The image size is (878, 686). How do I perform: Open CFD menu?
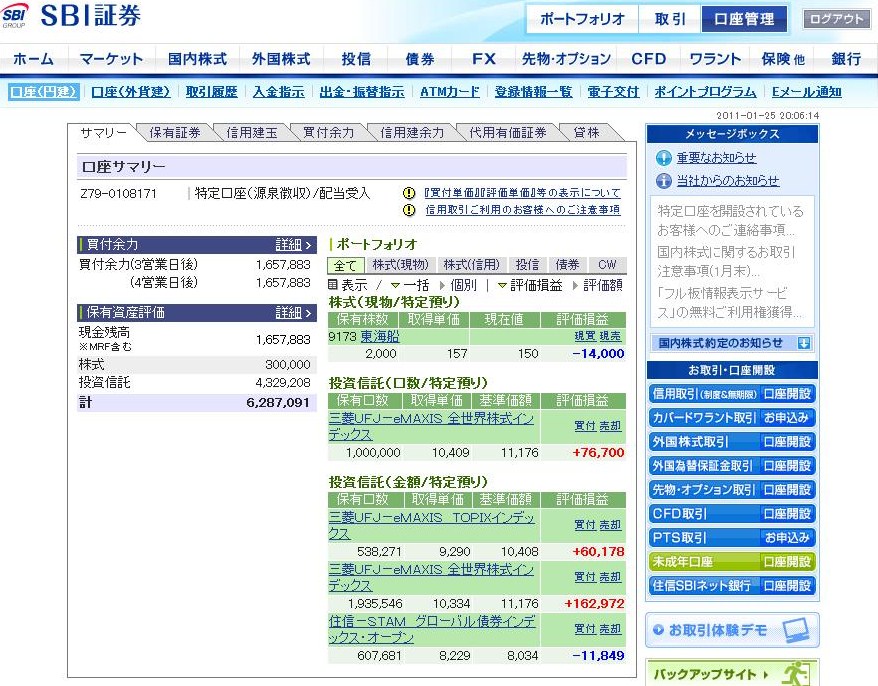[648, 59]
